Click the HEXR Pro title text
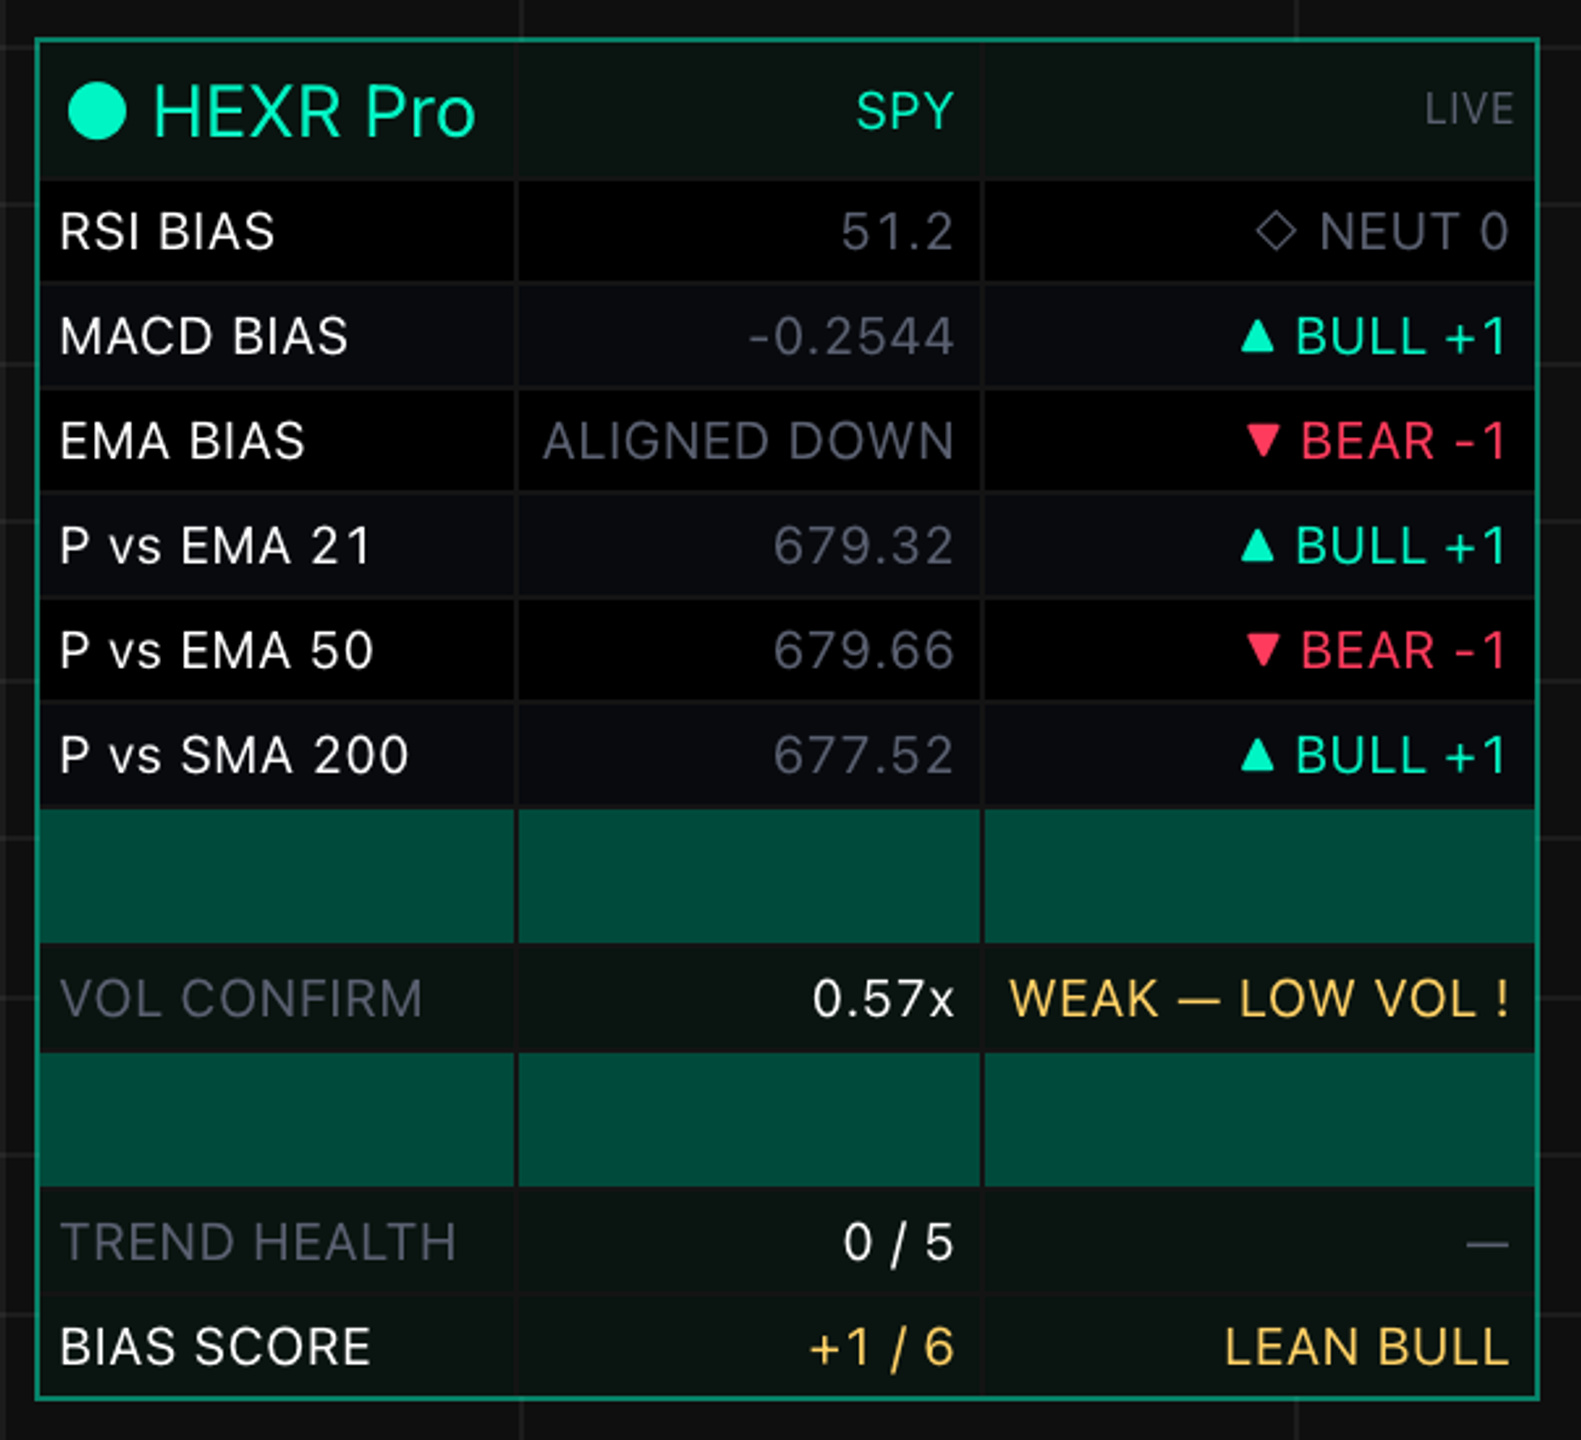The width and height of the screenshot is (1581, 1440). pyautogui.click(x=314, y=111)
